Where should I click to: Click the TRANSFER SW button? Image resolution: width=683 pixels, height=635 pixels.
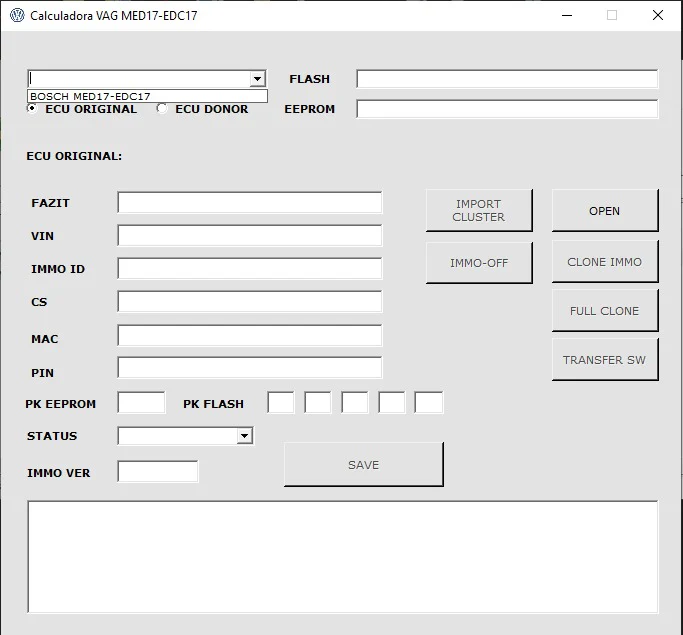605,360
